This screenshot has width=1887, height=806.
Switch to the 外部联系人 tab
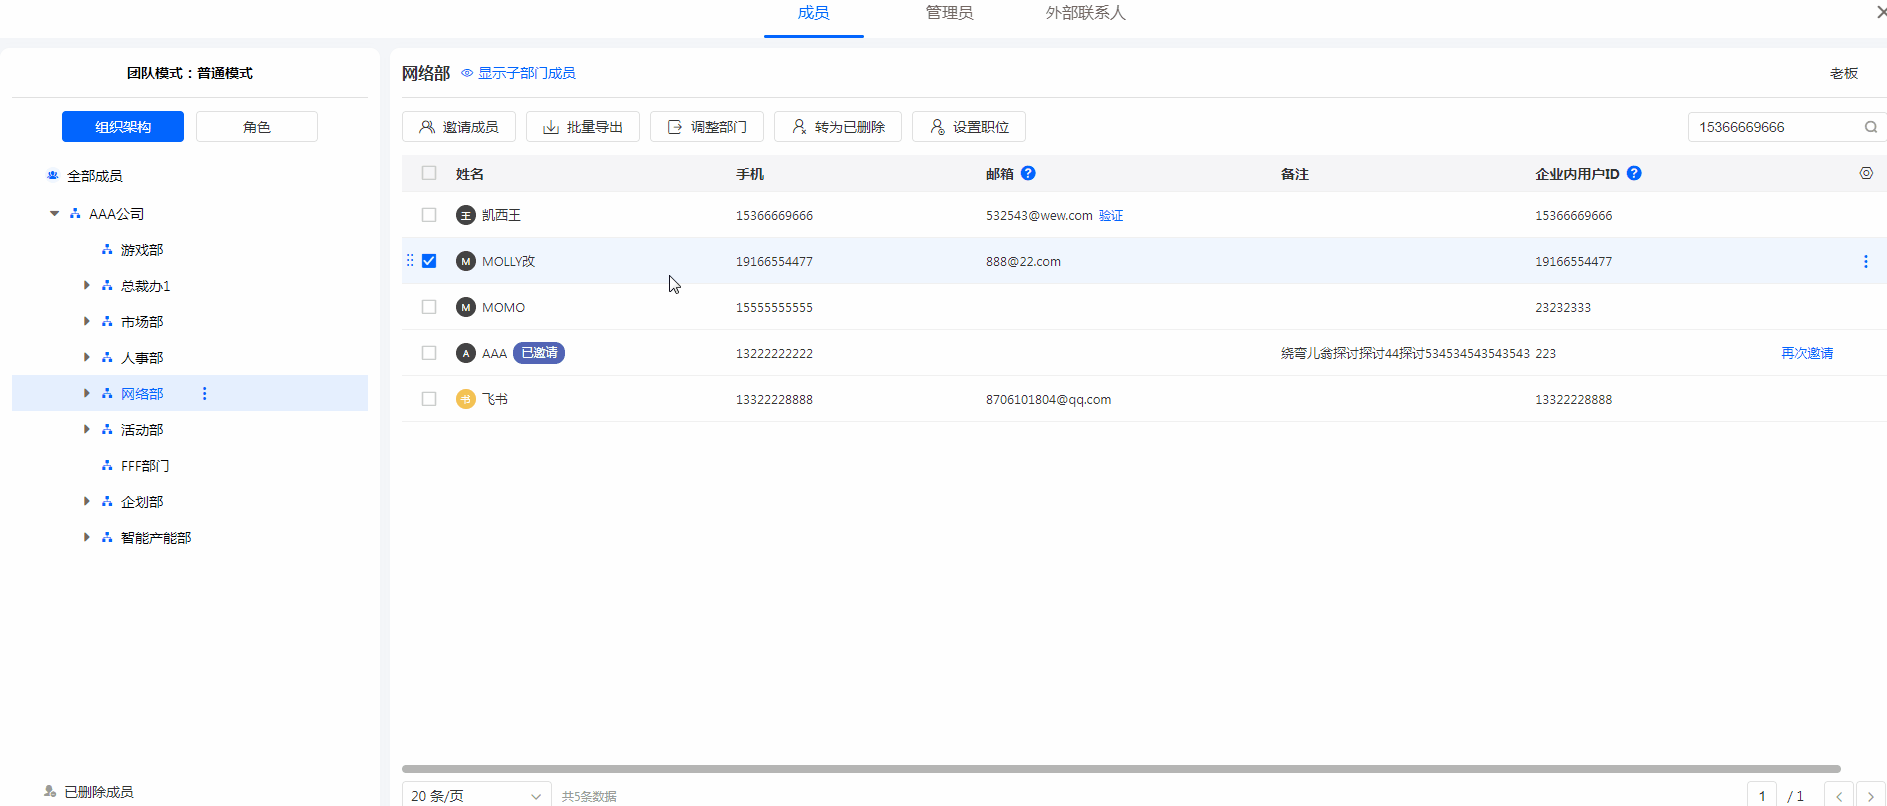1085,14
